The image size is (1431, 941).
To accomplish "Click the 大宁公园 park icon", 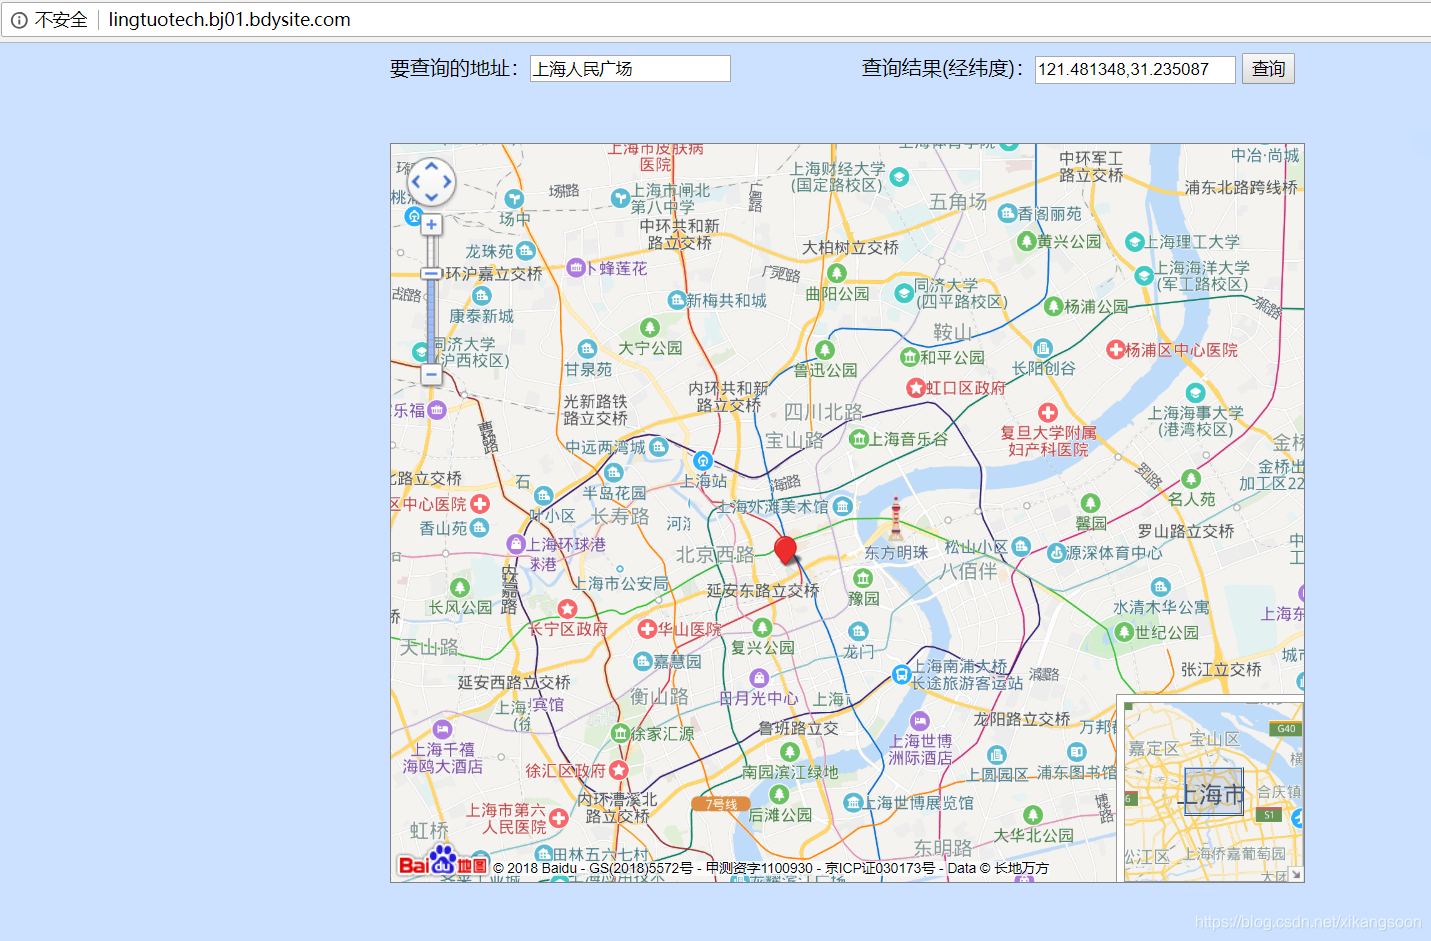I will click(650, 328).
